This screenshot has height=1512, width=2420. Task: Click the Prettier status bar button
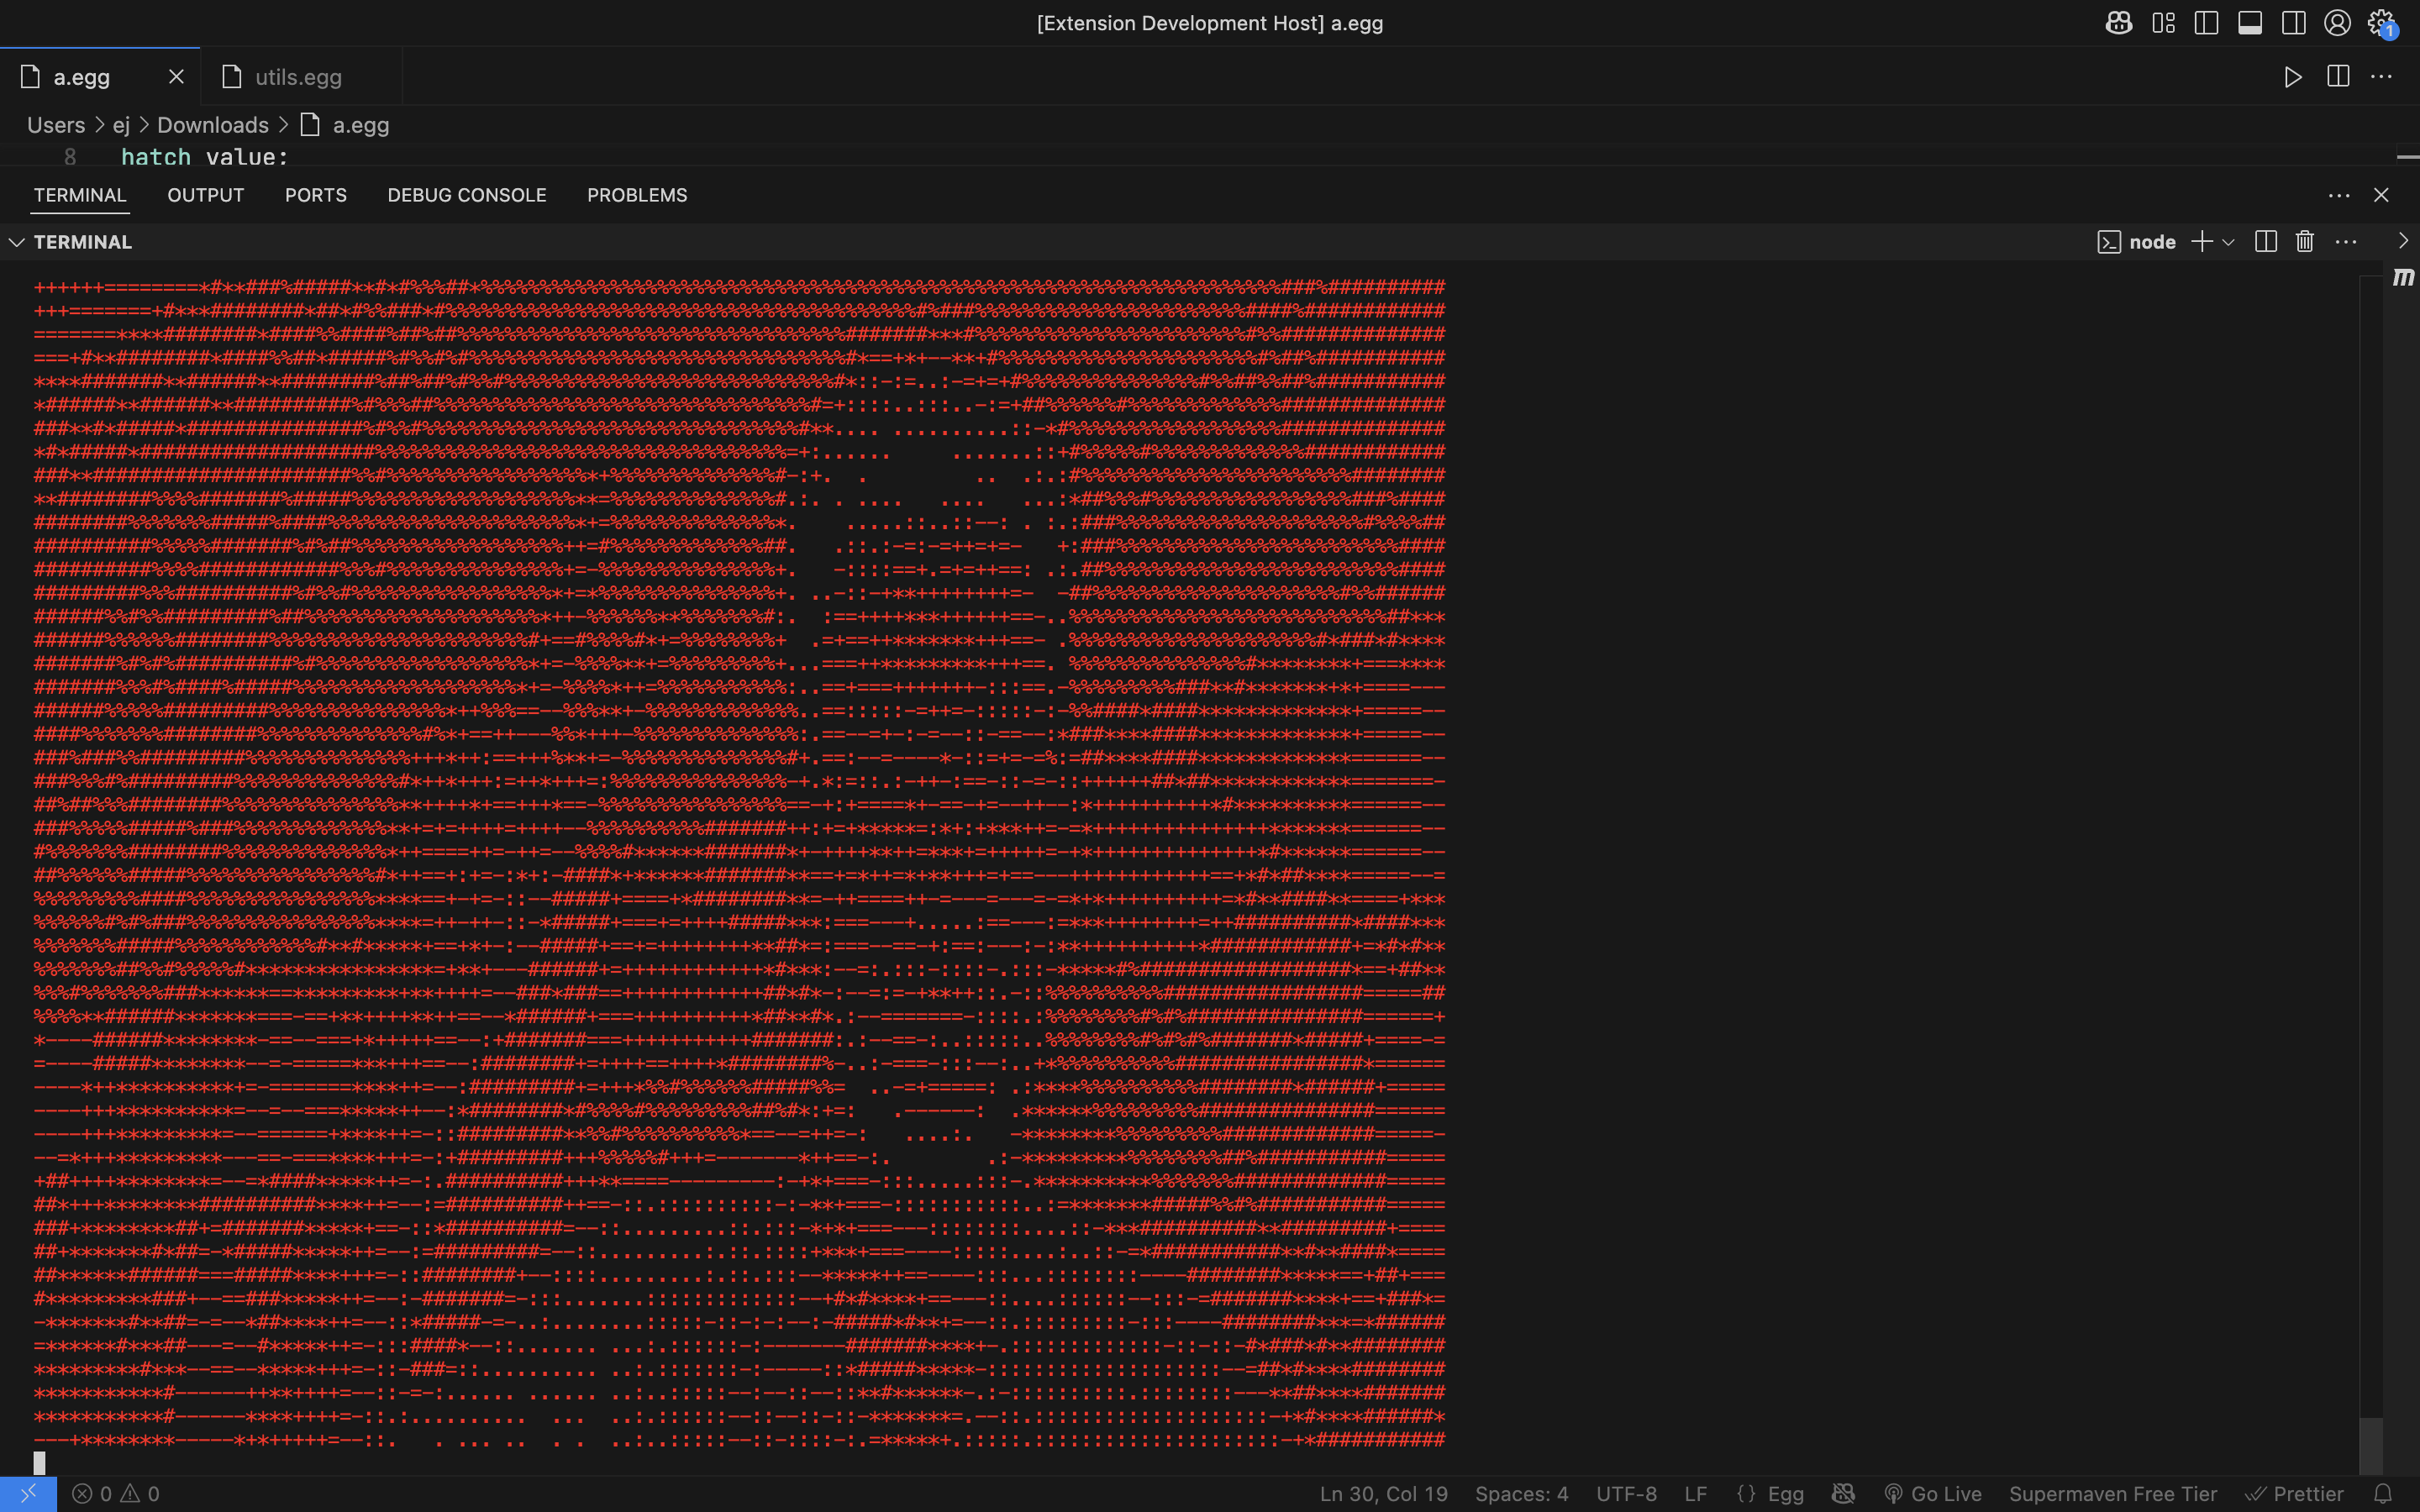[2295, 1494]
